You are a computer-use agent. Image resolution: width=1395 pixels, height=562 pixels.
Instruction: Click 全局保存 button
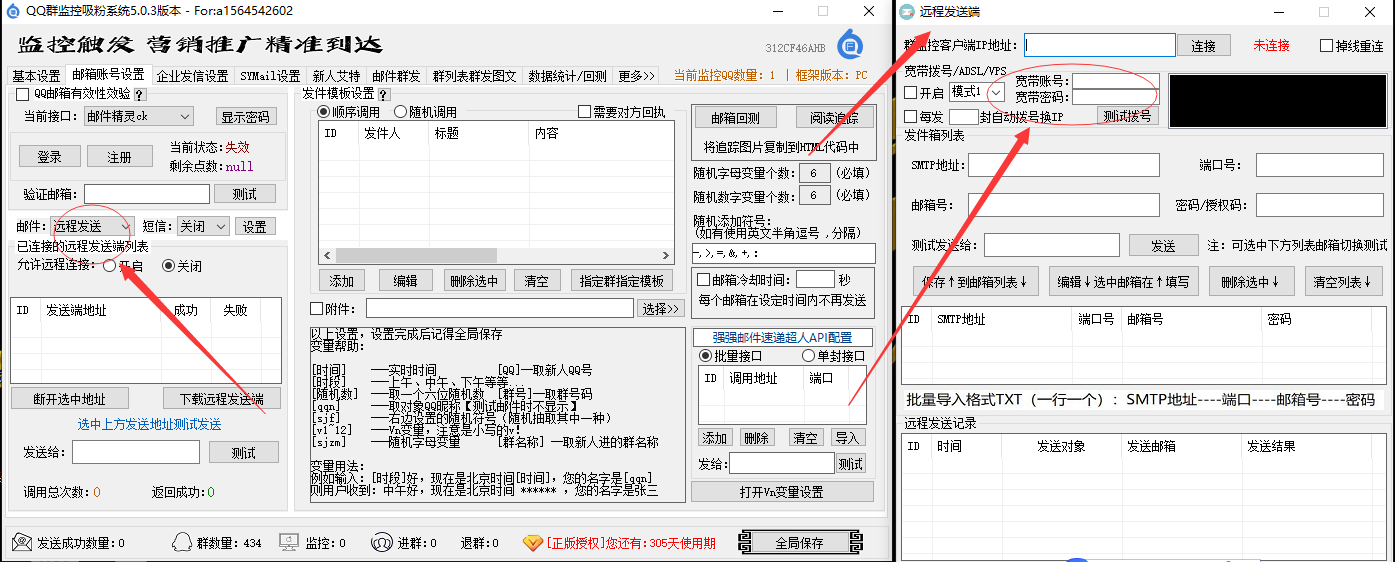(x=799, y=543)
